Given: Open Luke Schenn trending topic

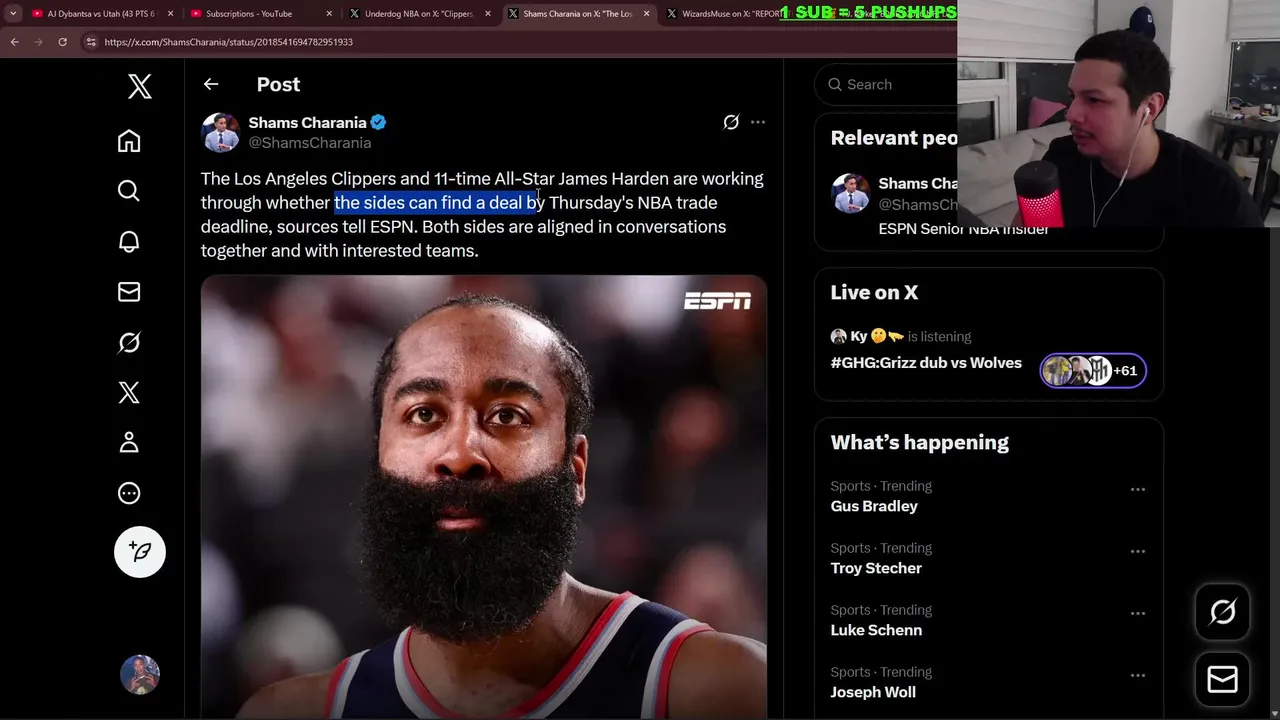Looking at the screenshot, I should tap(876, 630).
